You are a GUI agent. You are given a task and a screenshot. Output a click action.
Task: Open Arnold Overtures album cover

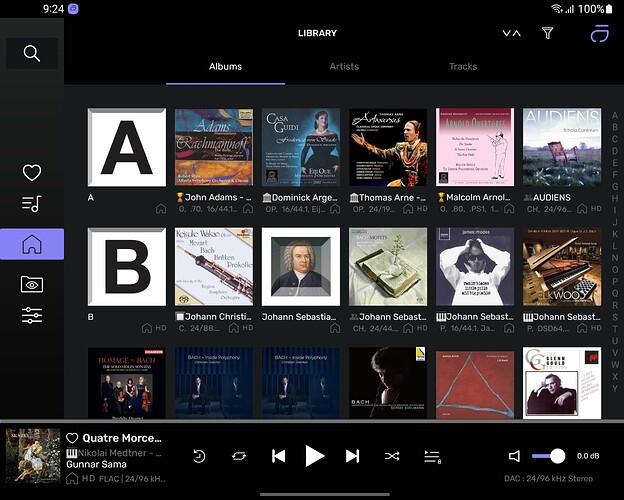point(475,147)
